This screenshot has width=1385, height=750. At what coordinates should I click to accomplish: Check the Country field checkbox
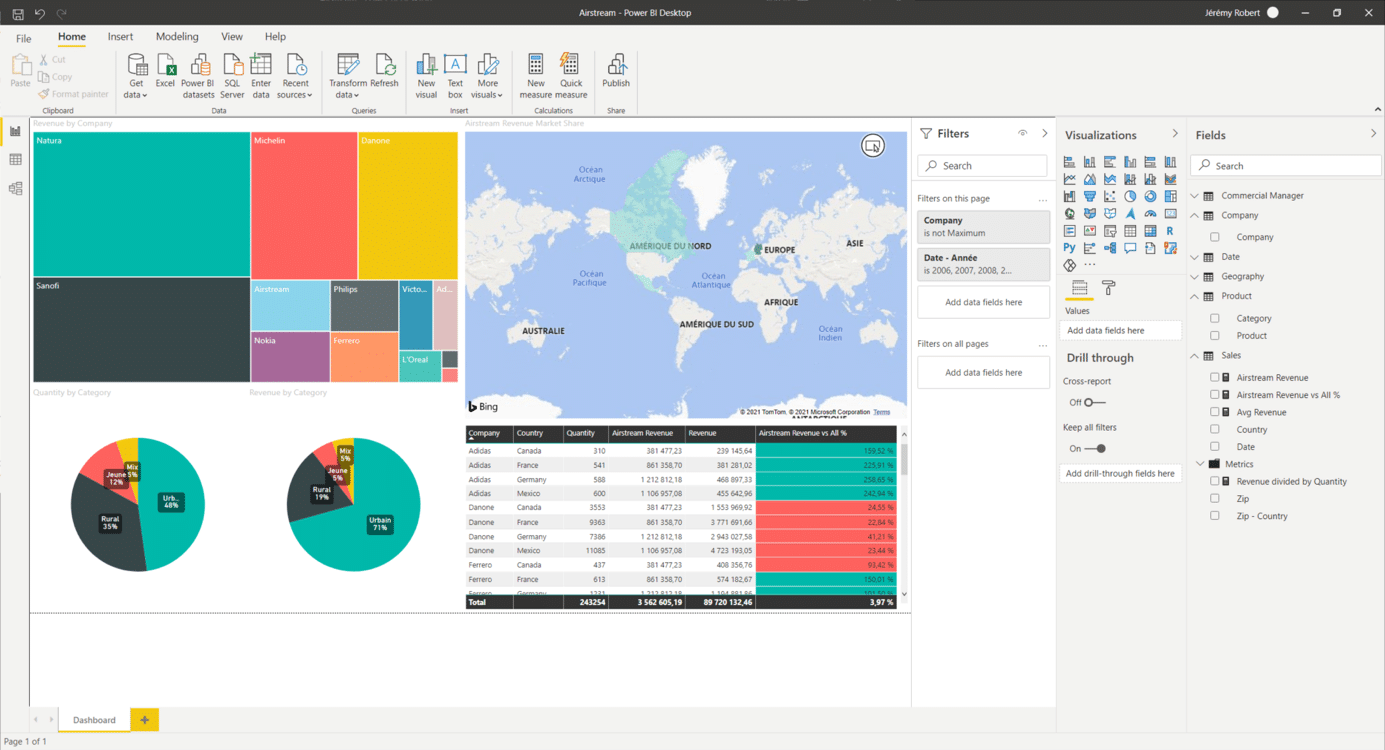click(1215, 429)
